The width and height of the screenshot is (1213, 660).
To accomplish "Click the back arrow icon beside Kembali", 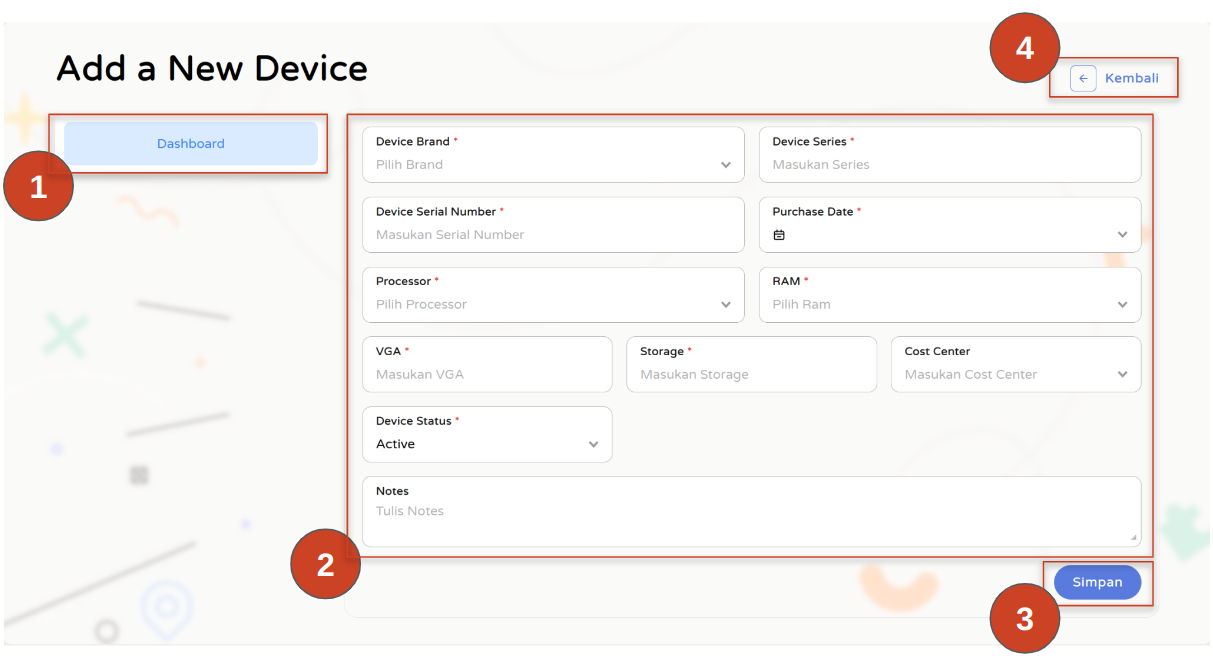I will (x=1083, y=78).
